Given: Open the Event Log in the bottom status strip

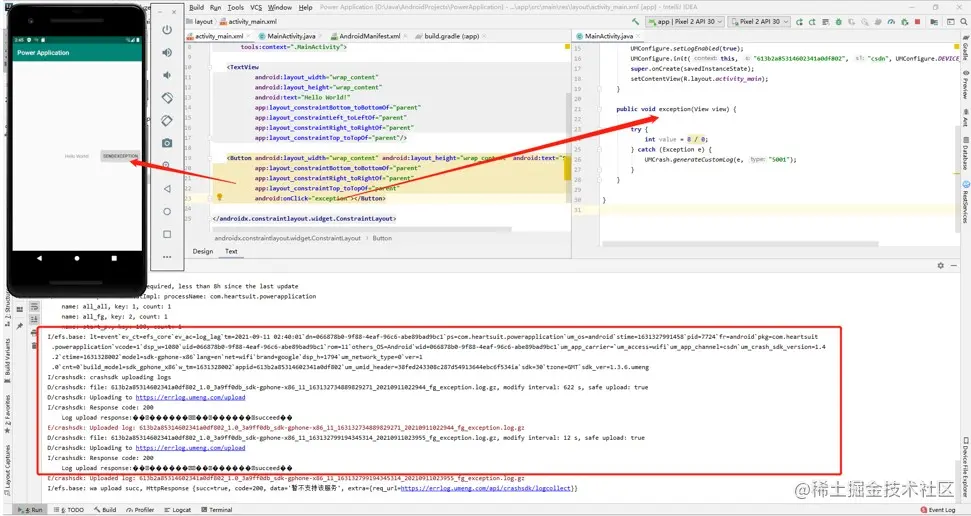Looking at the screenshot, I should [938, 510].
